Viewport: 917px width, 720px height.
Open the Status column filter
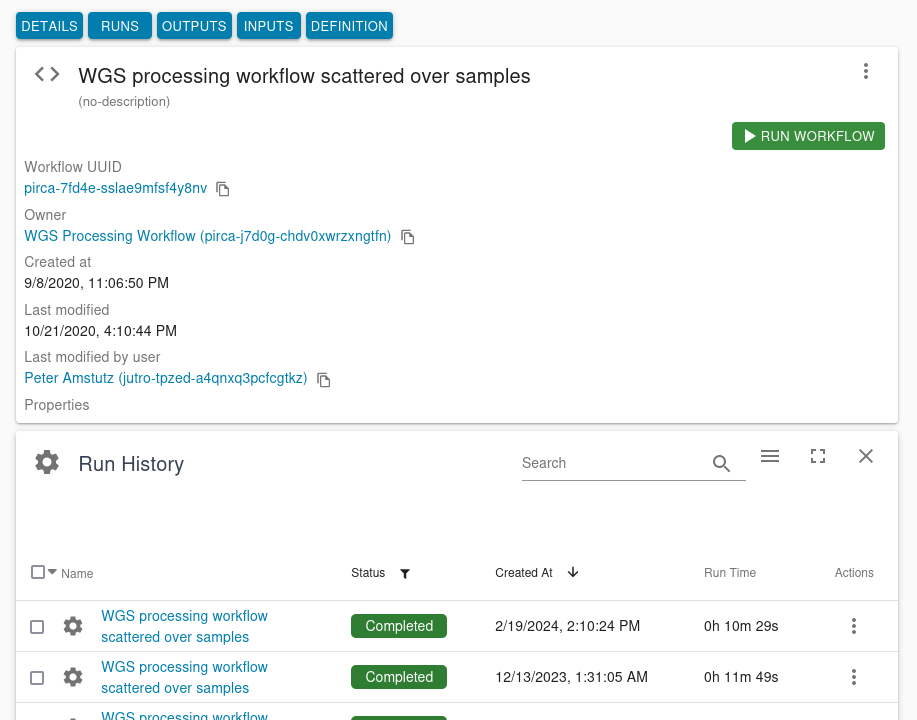405,574
